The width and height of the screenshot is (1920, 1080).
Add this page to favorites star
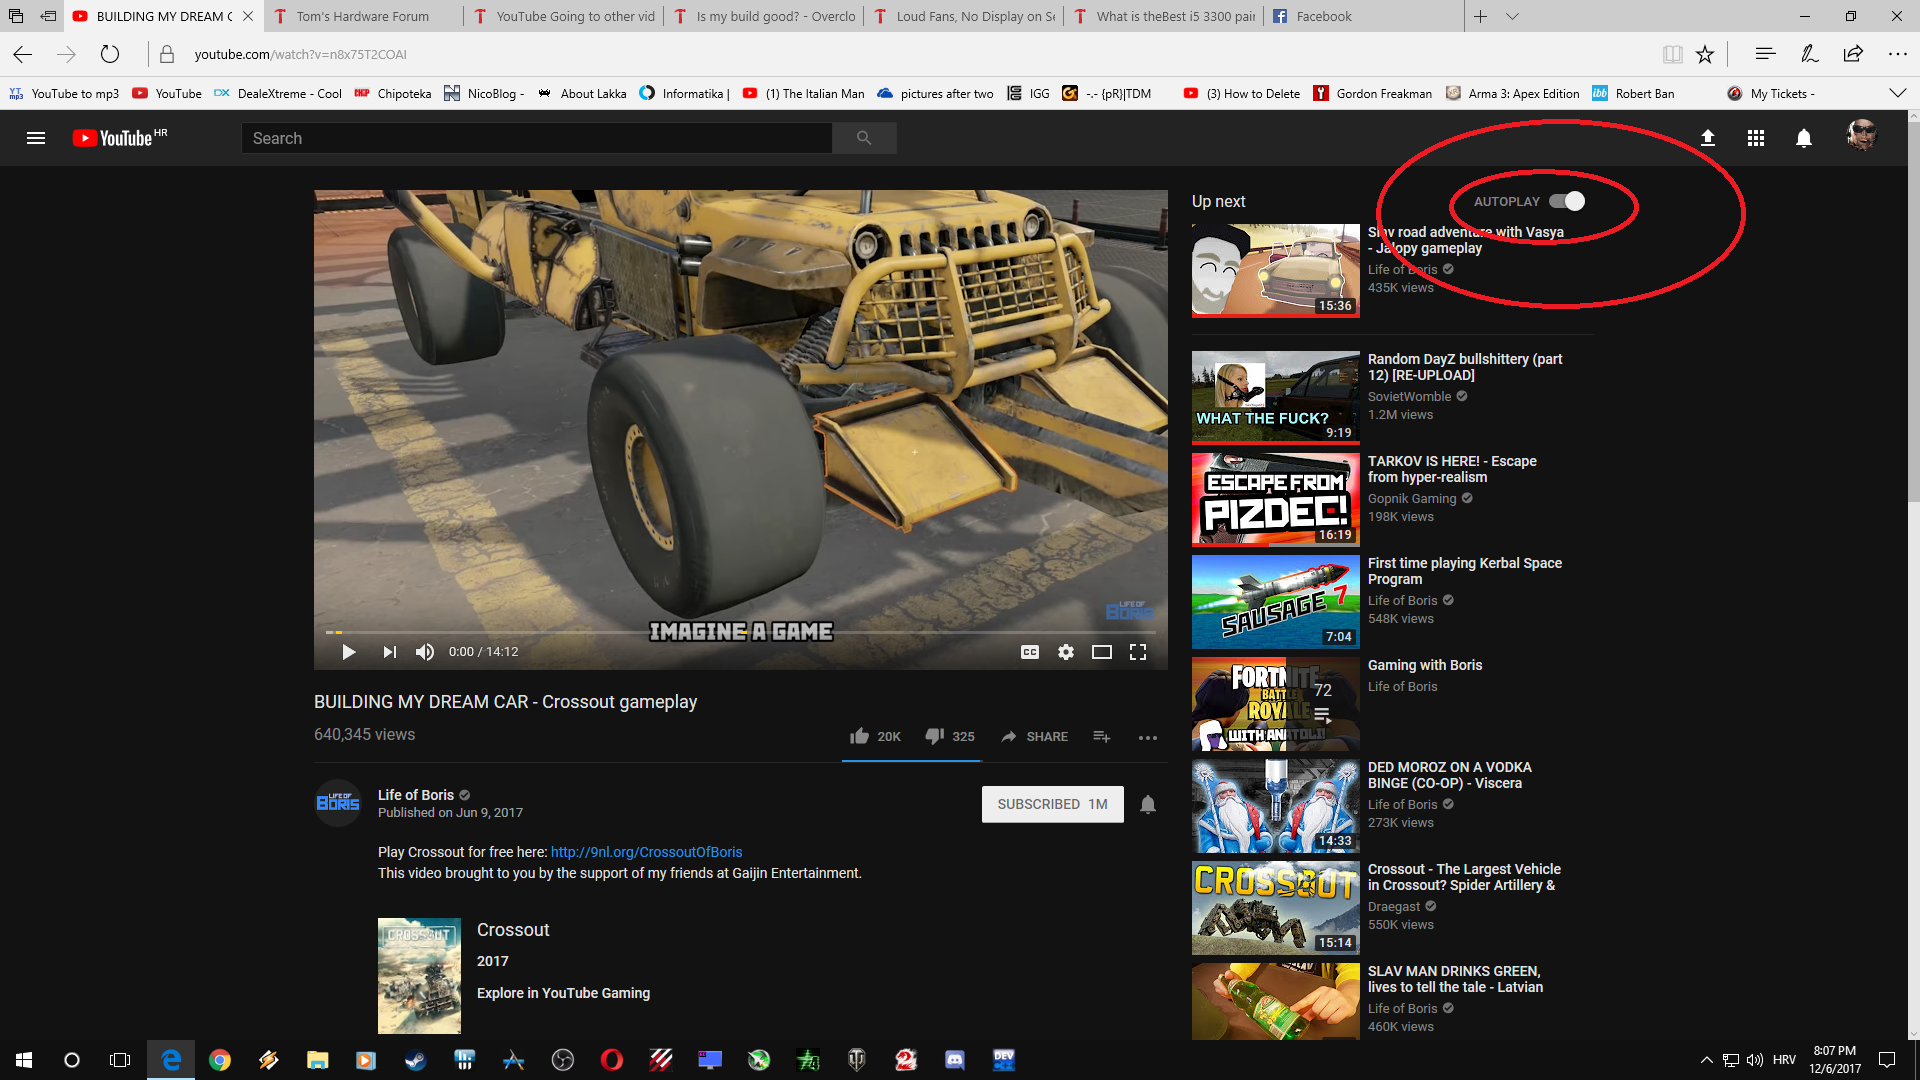pos(1705,54)
